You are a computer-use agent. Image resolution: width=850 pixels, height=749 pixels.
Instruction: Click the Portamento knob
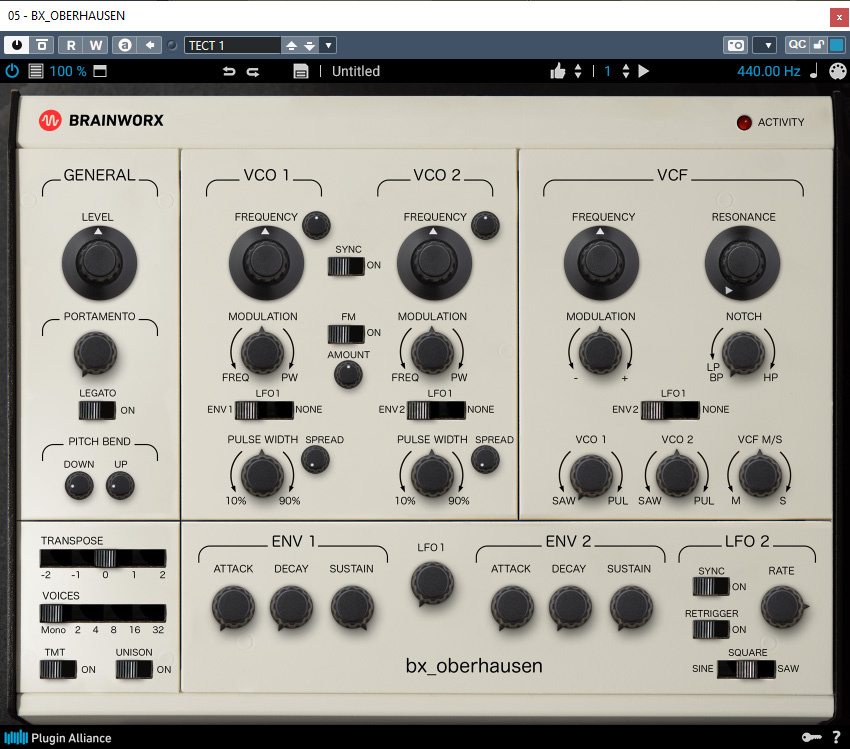pyautogui.click(x=95, y=354)
